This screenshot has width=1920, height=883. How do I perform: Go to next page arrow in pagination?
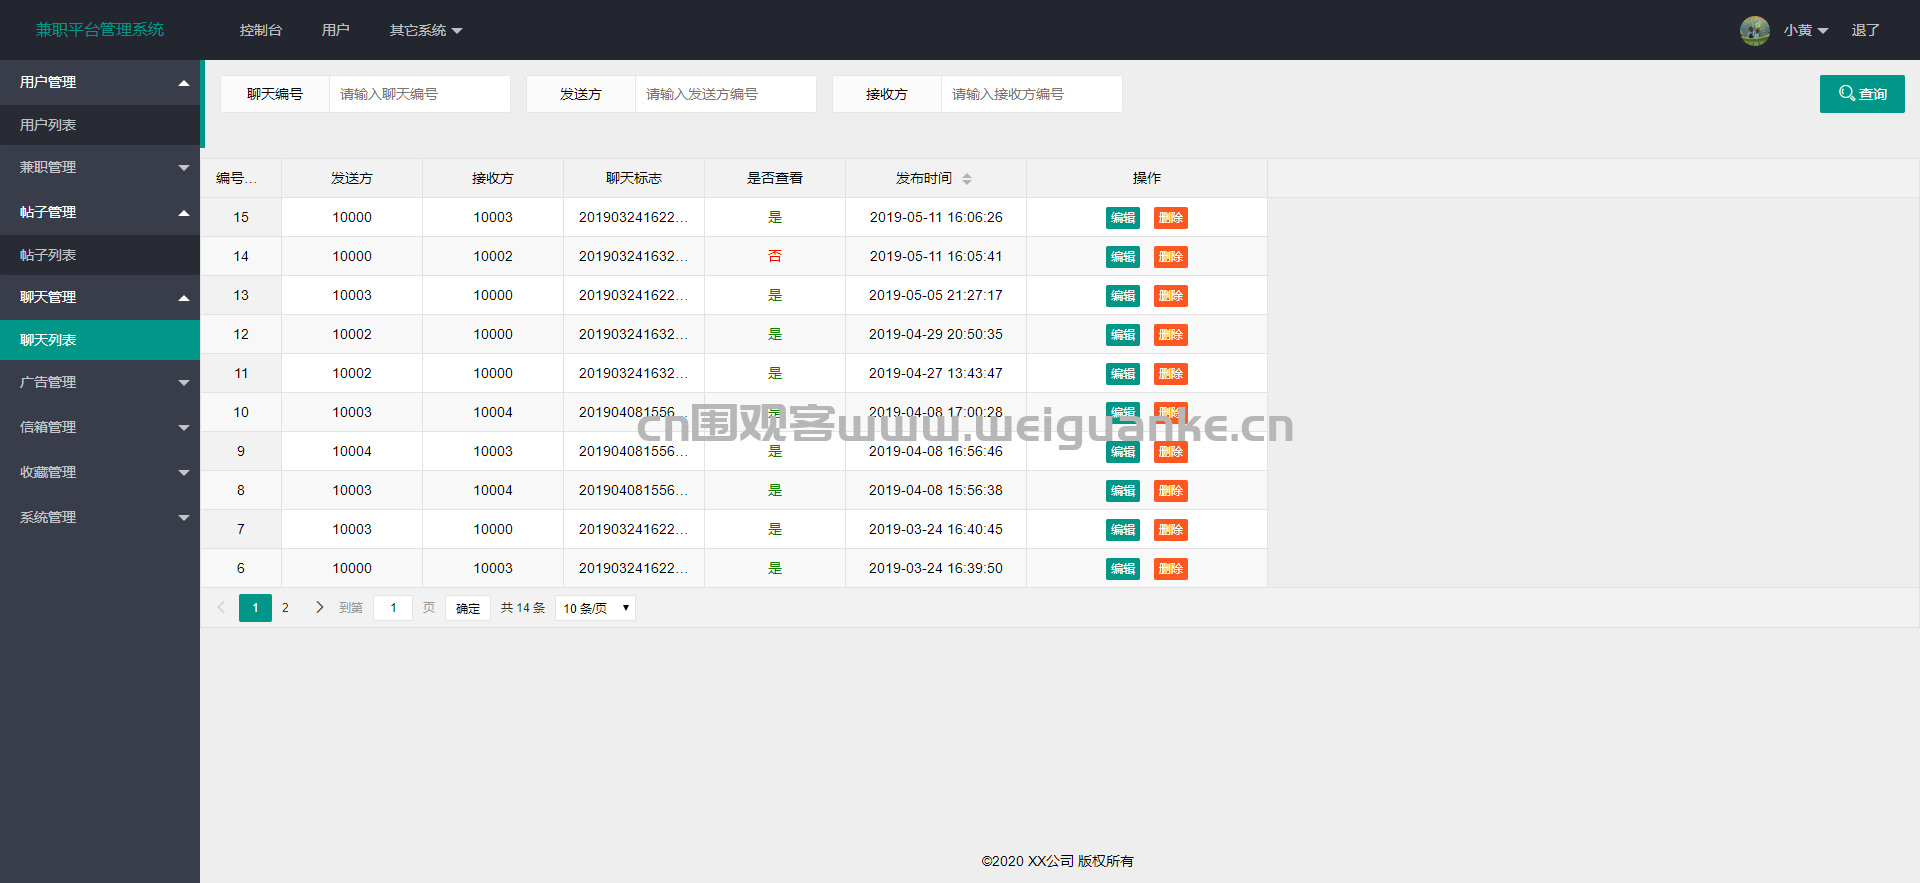coord(319,607)
